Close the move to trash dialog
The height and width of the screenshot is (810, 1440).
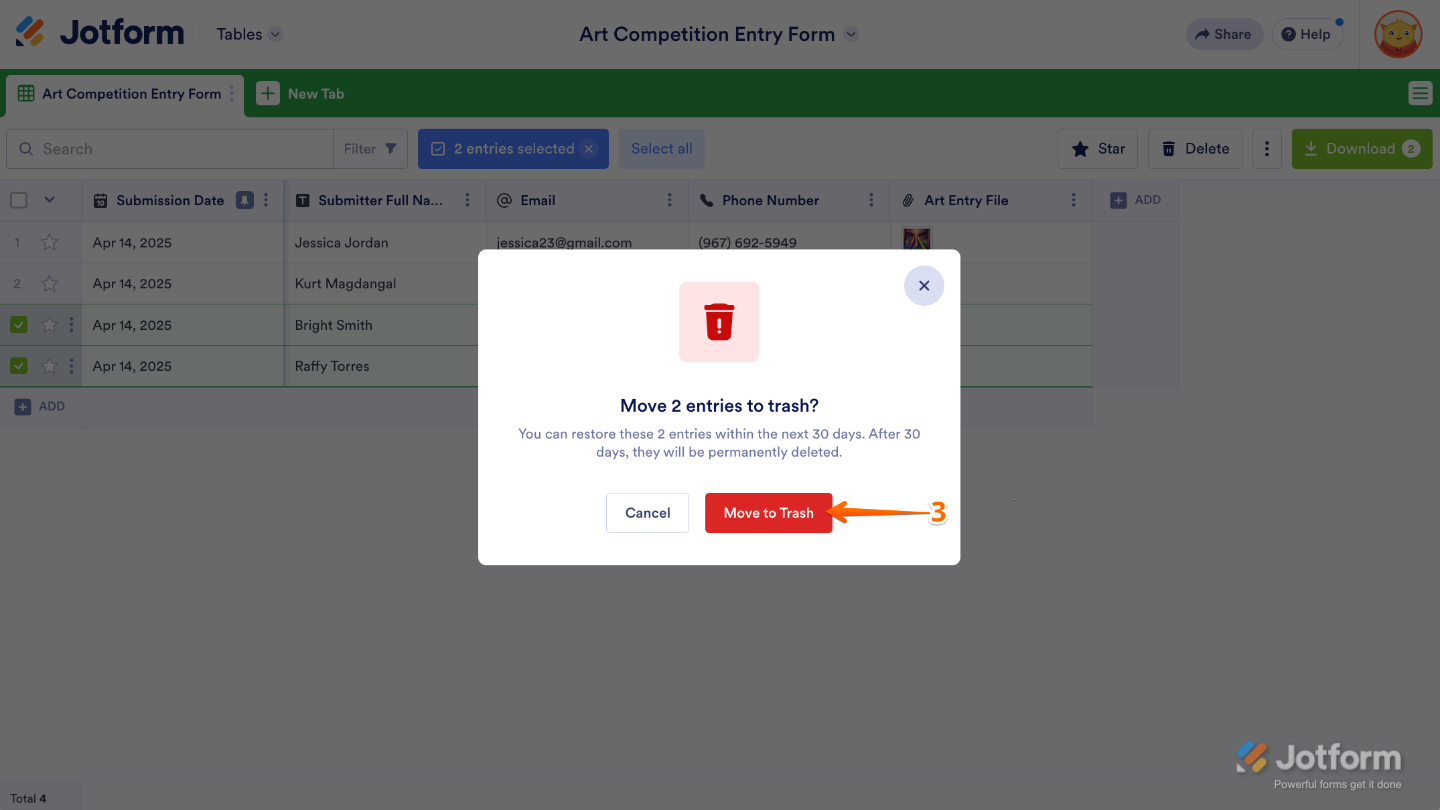pos(924,286)
